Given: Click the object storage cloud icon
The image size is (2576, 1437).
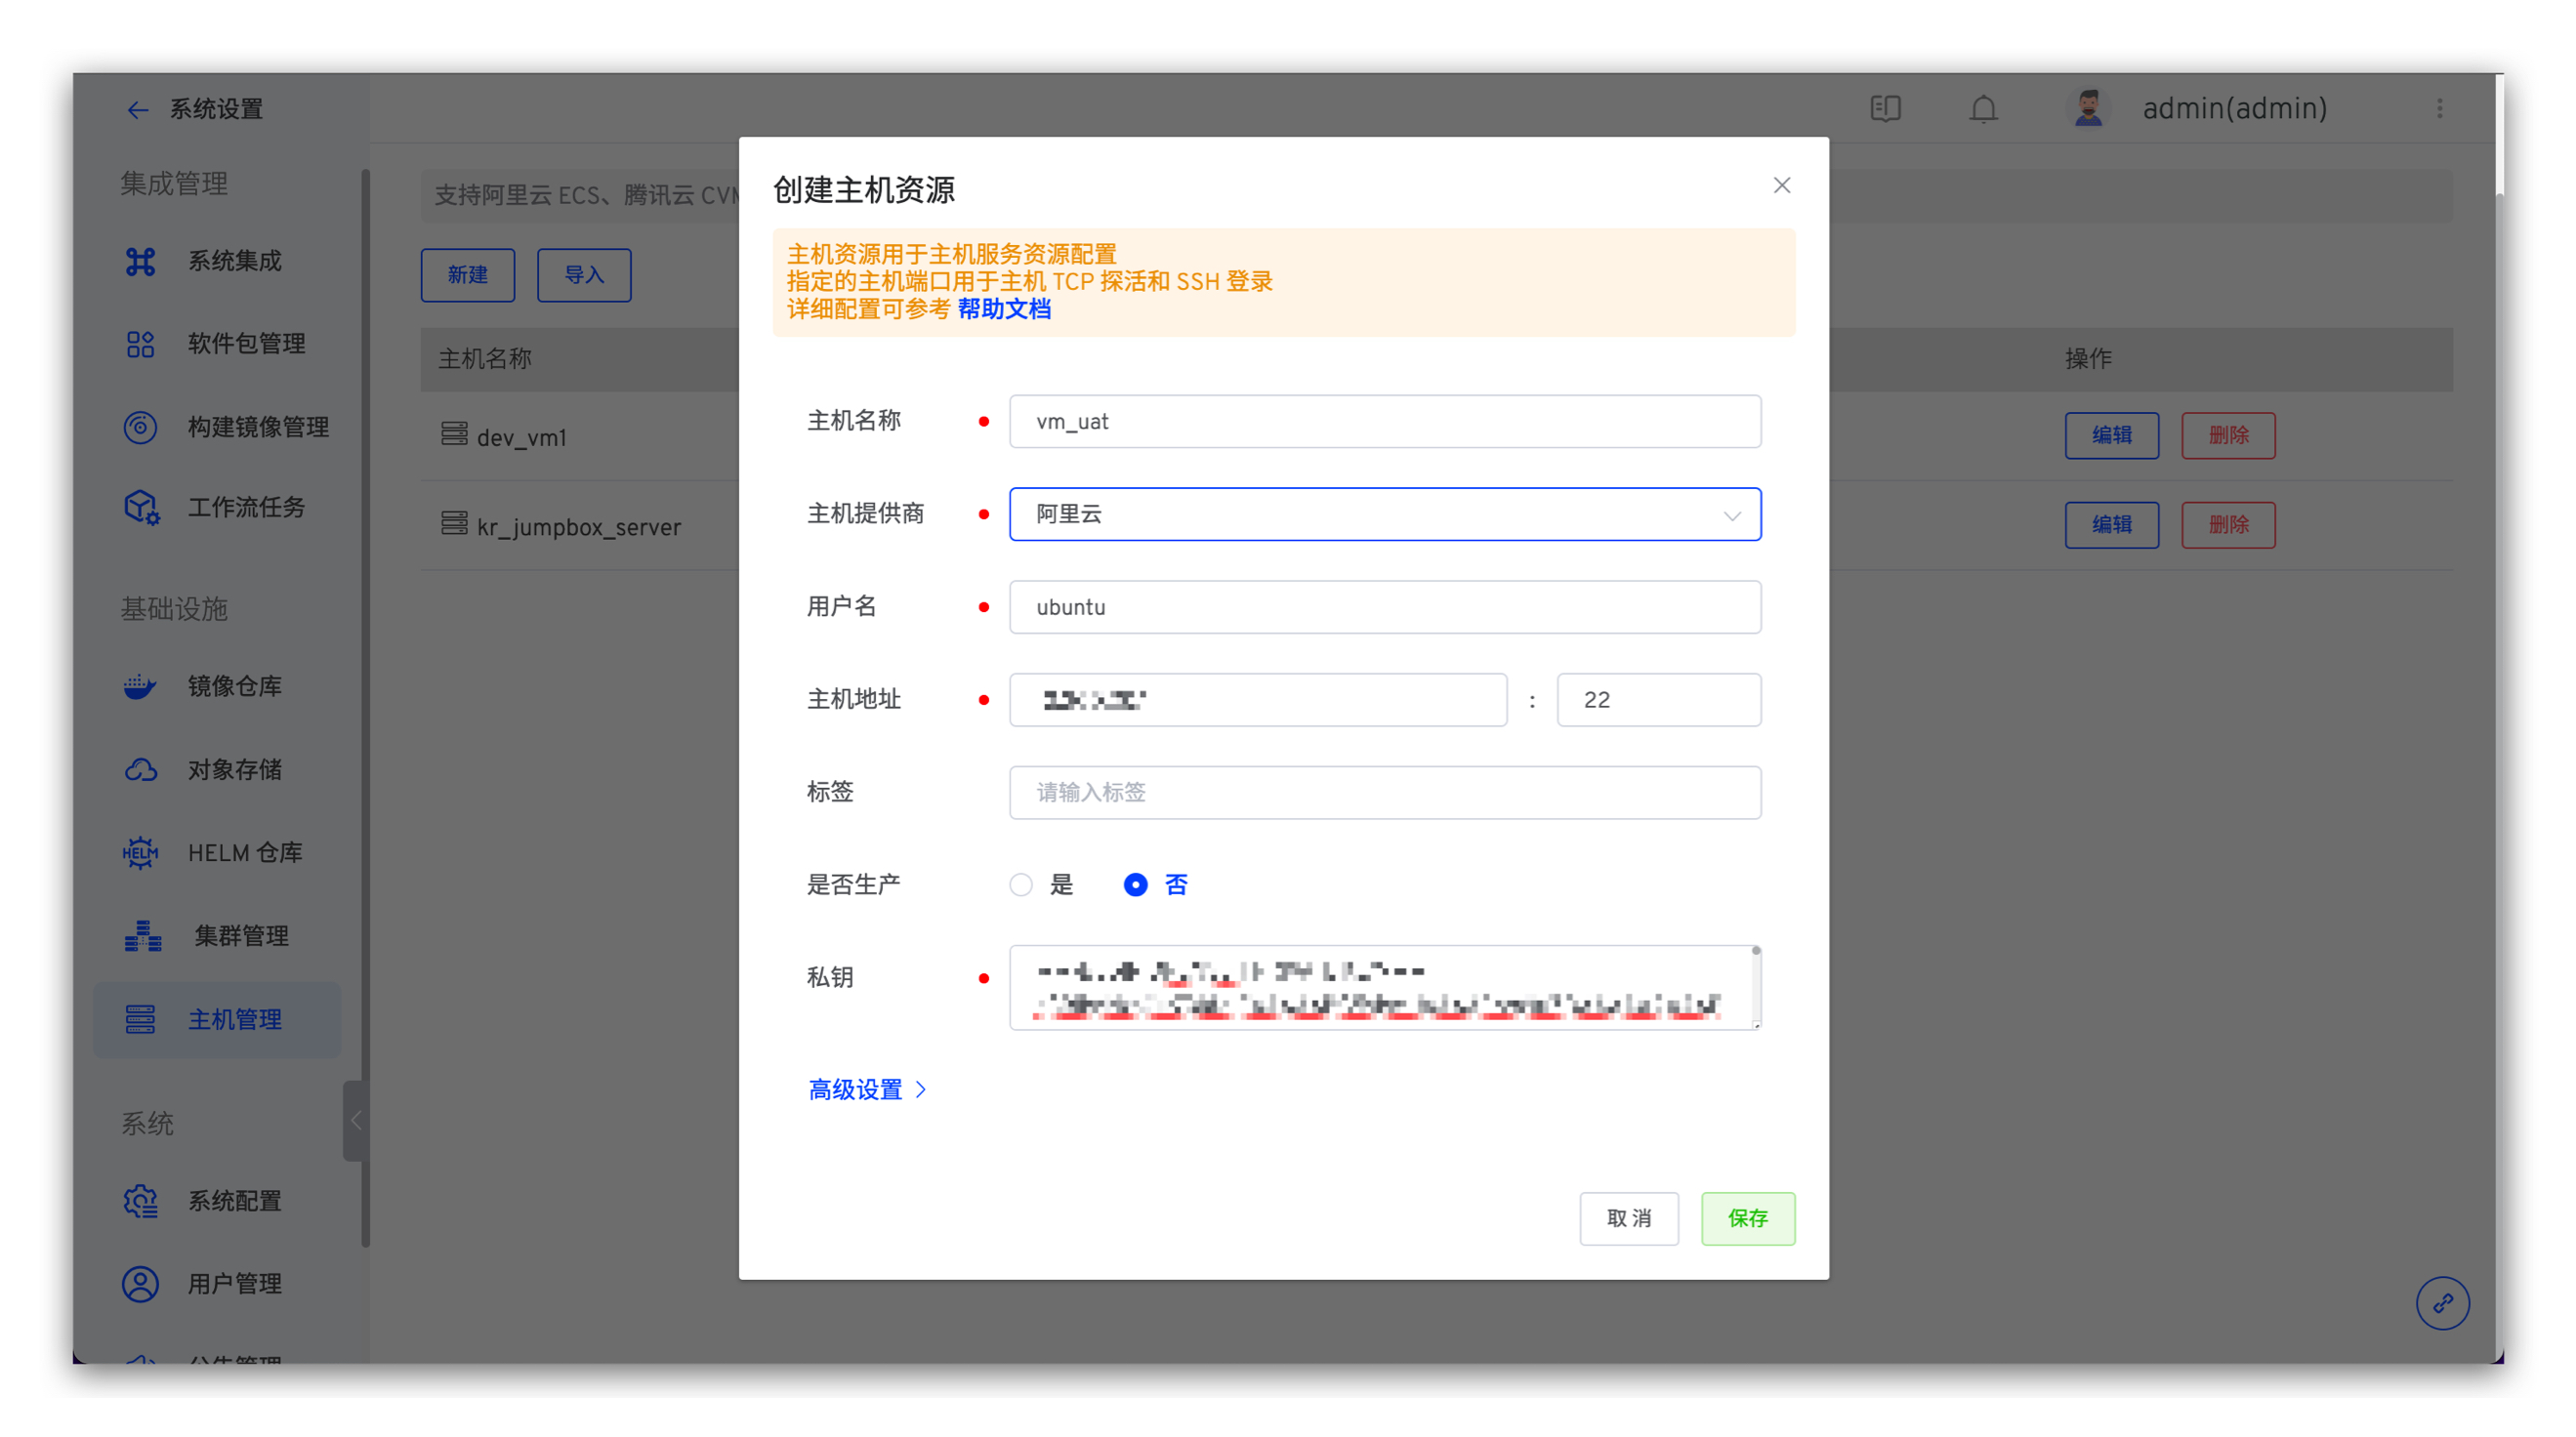Looking at the screenshot, I should tap(140, 769).
